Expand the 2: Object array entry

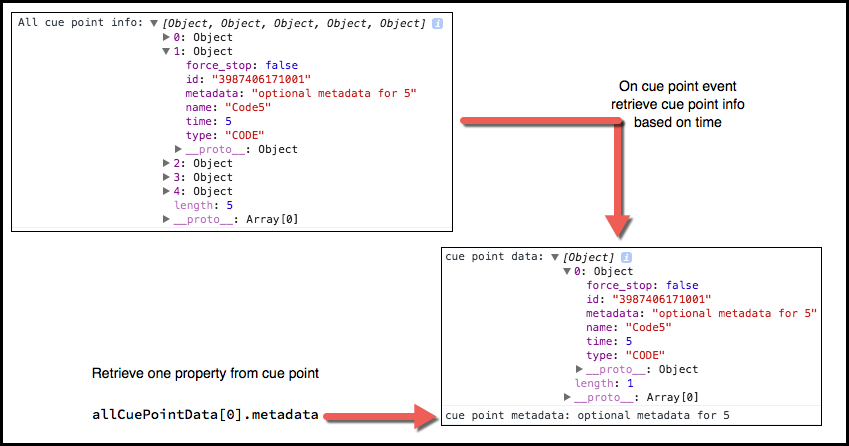click(167, 163)
